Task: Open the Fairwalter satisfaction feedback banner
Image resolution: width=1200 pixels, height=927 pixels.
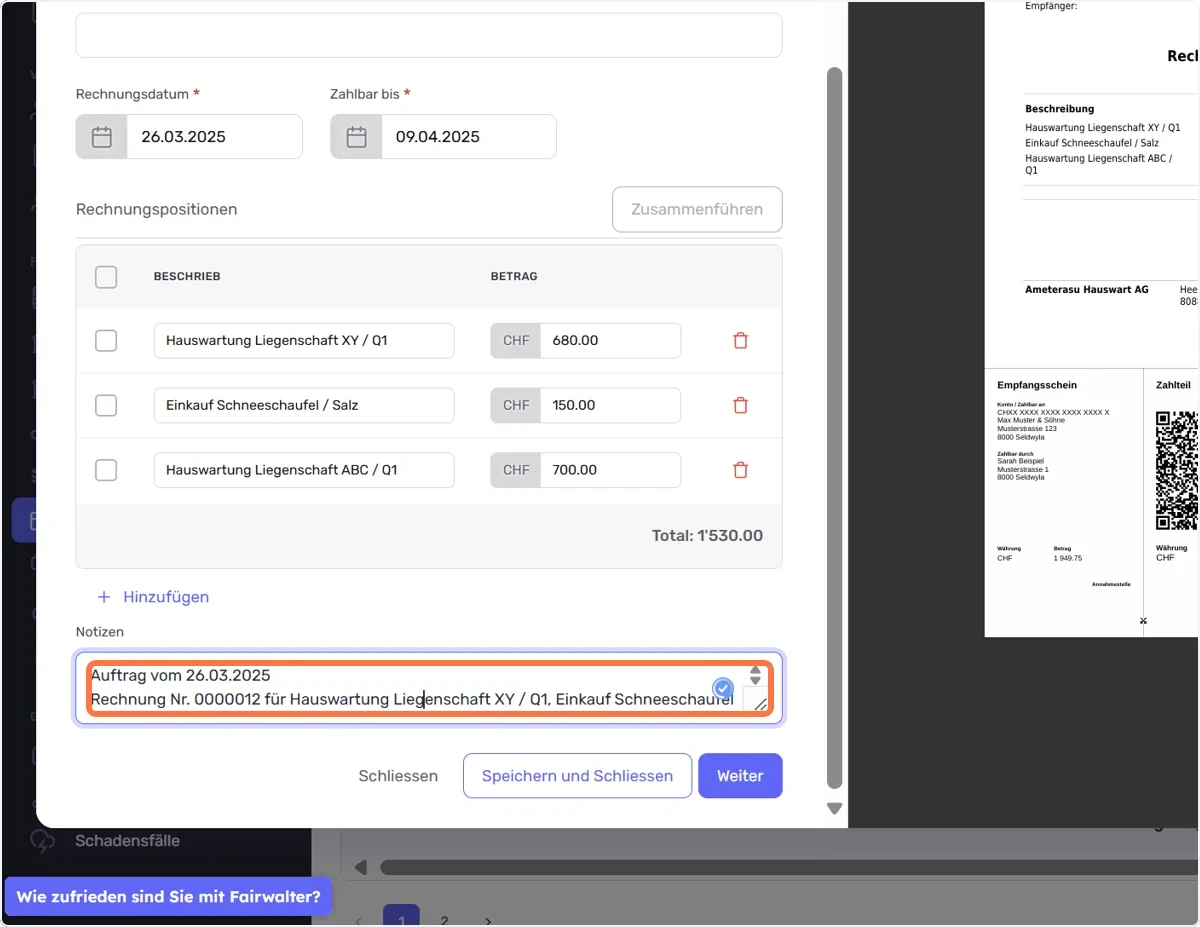Action: pos(168,897)
